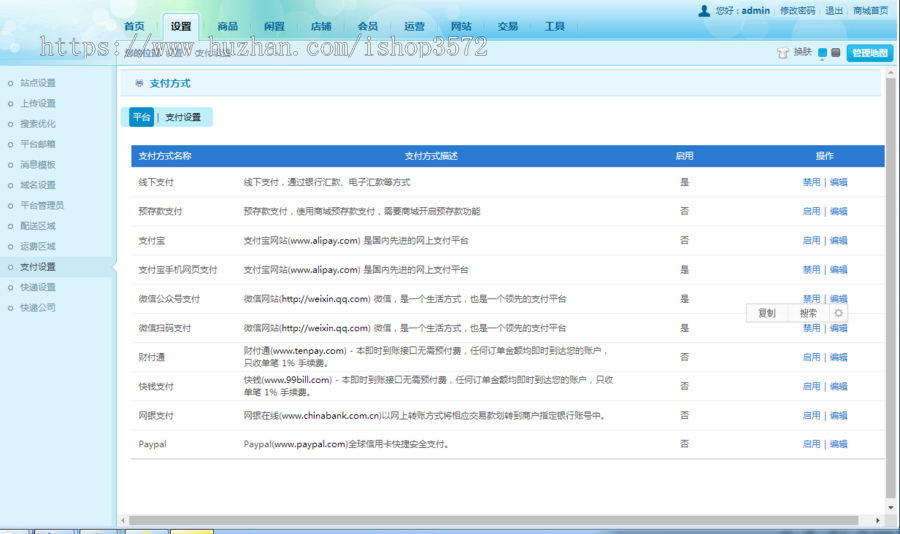Open 配送区域 in the sidebar
The height and width of the screenshot is (534, 900).
click(38, 226)
